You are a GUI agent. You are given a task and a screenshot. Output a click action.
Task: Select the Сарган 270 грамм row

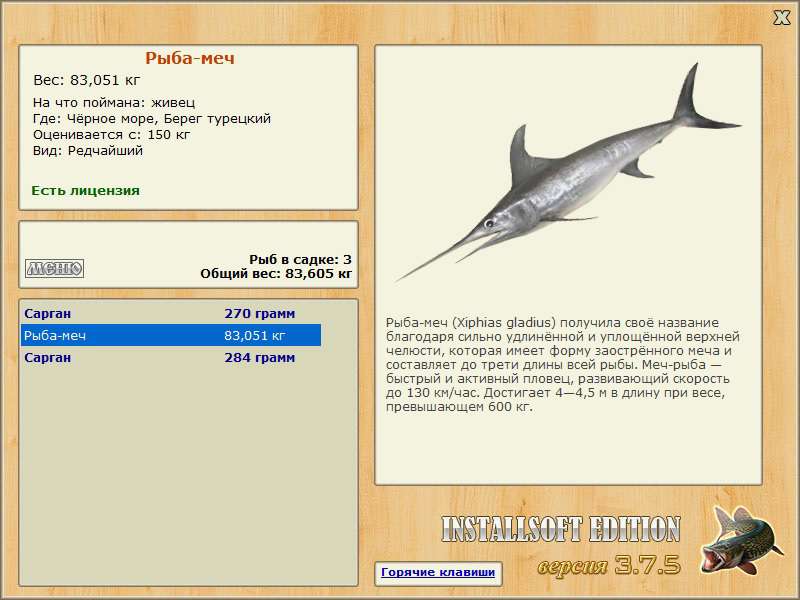point(171,313)
